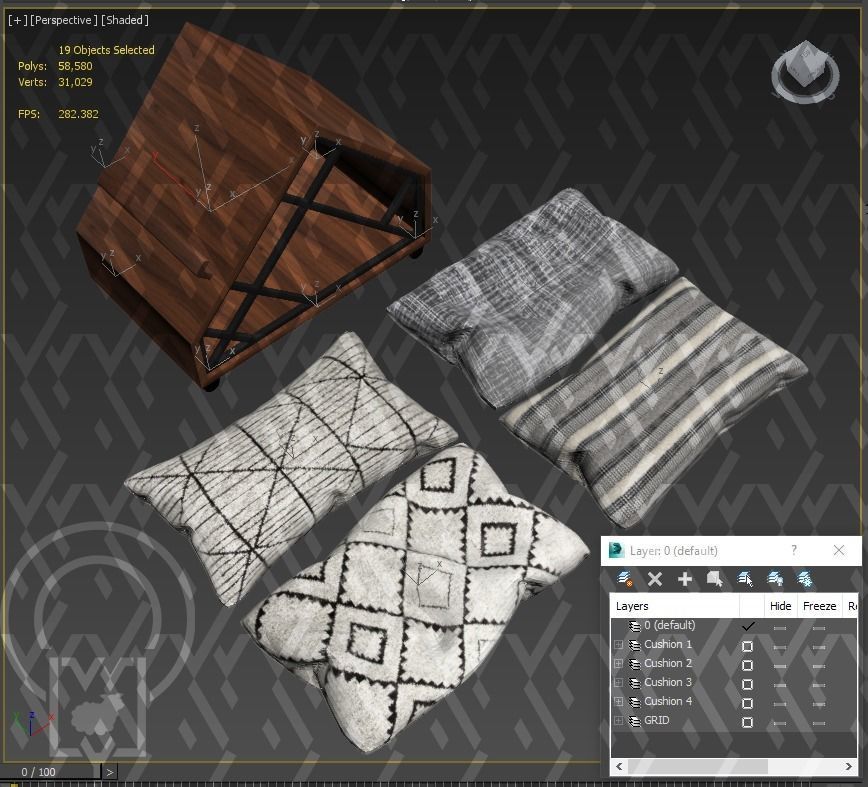Set GRID as current layer checkbox
868x787 pixels.
click(x=747, y=722)
